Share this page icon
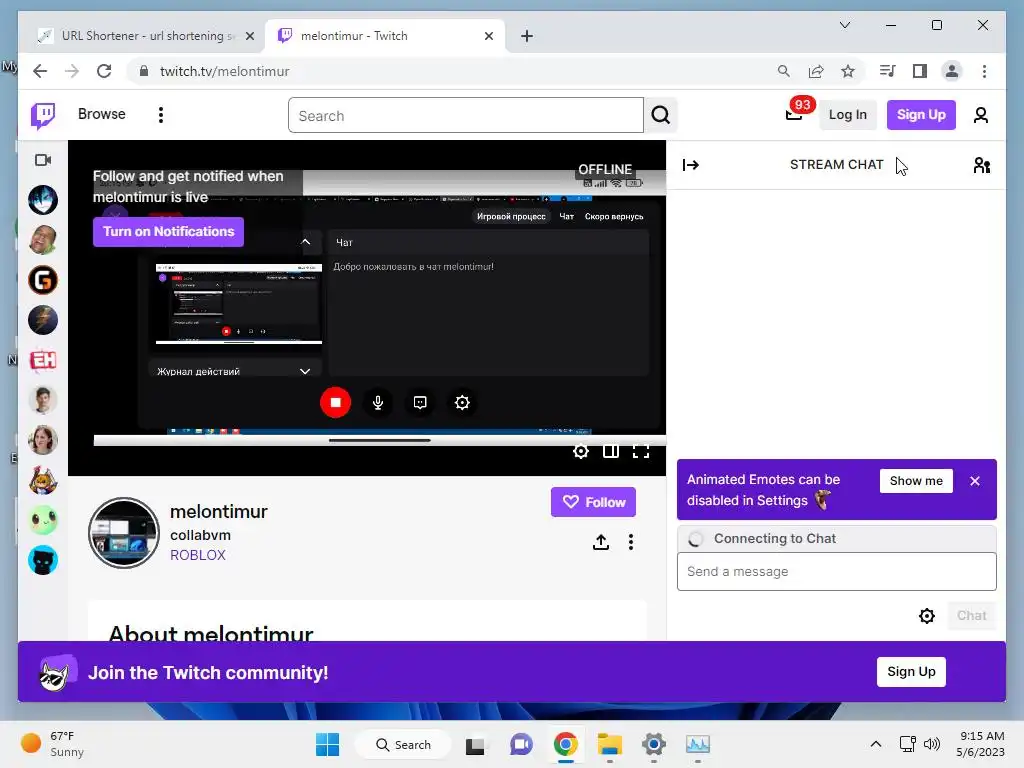 [816, 71]
